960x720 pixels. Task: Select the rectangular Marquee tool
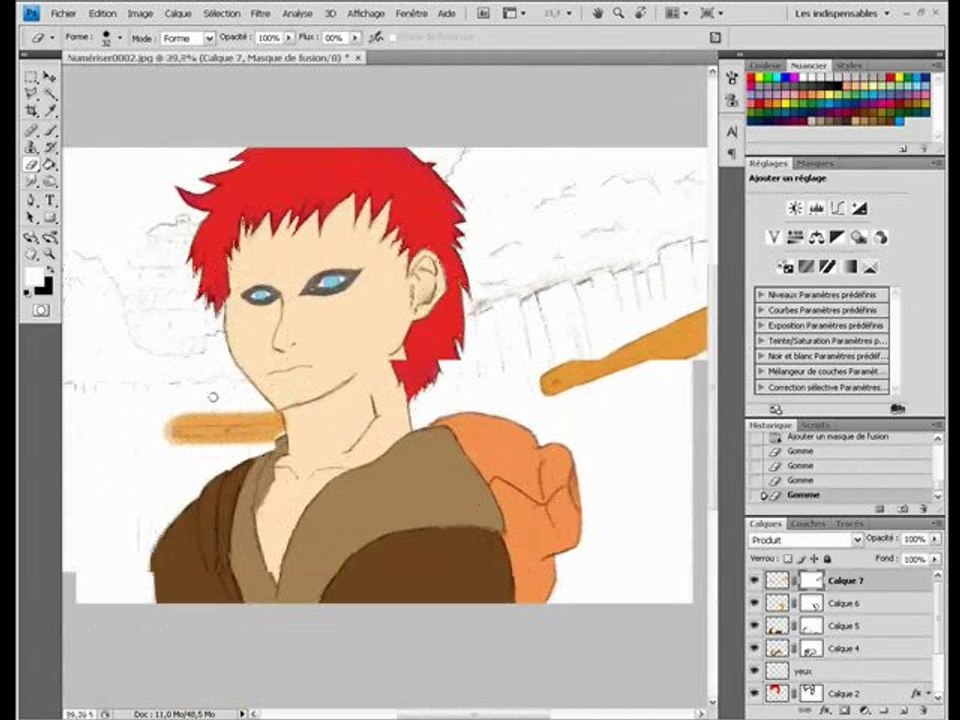click(x=31, y=77)
